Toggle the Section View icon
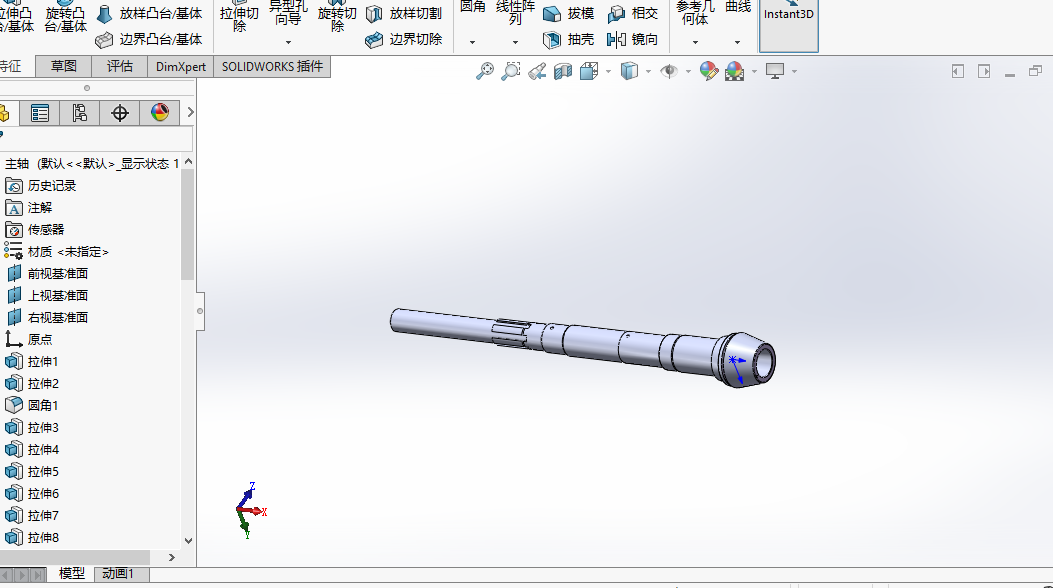The image size is (1053, 588). (563, 71)
